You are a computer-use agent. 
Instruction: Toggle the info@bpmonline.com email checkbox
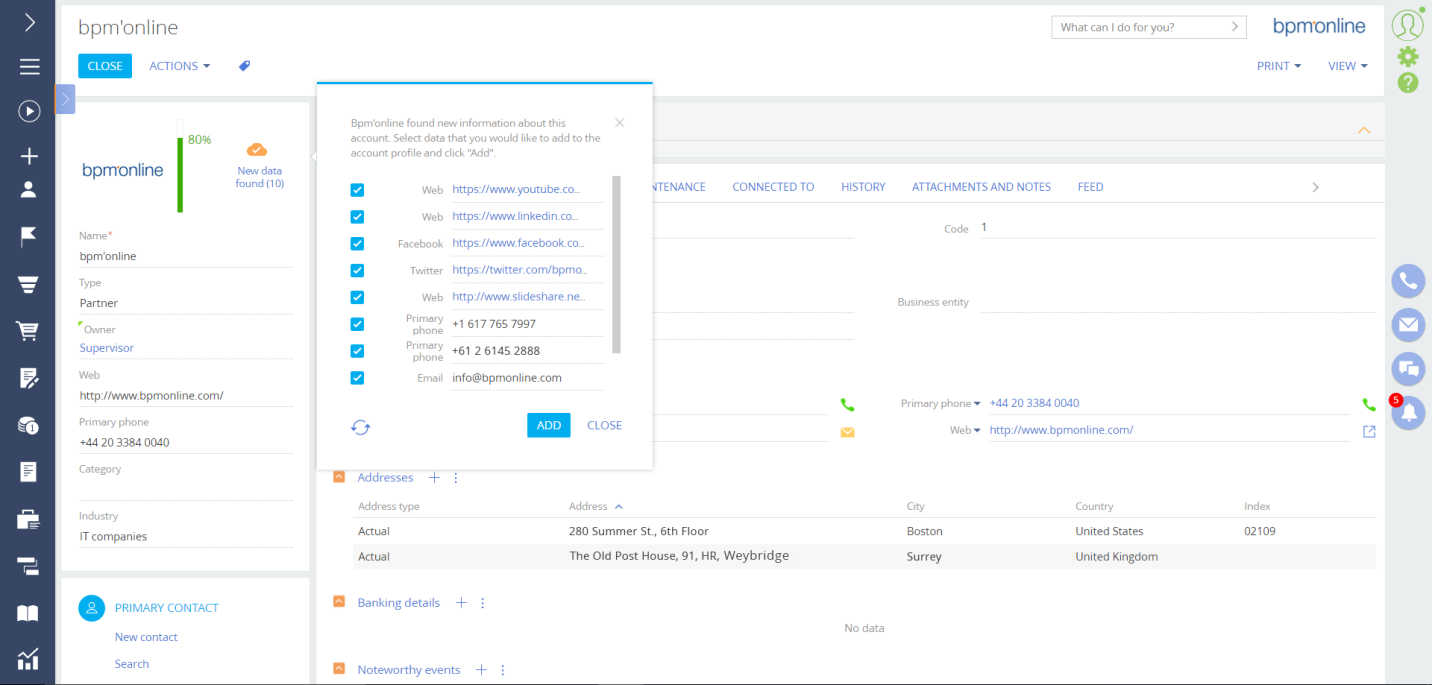click(357, 378)
